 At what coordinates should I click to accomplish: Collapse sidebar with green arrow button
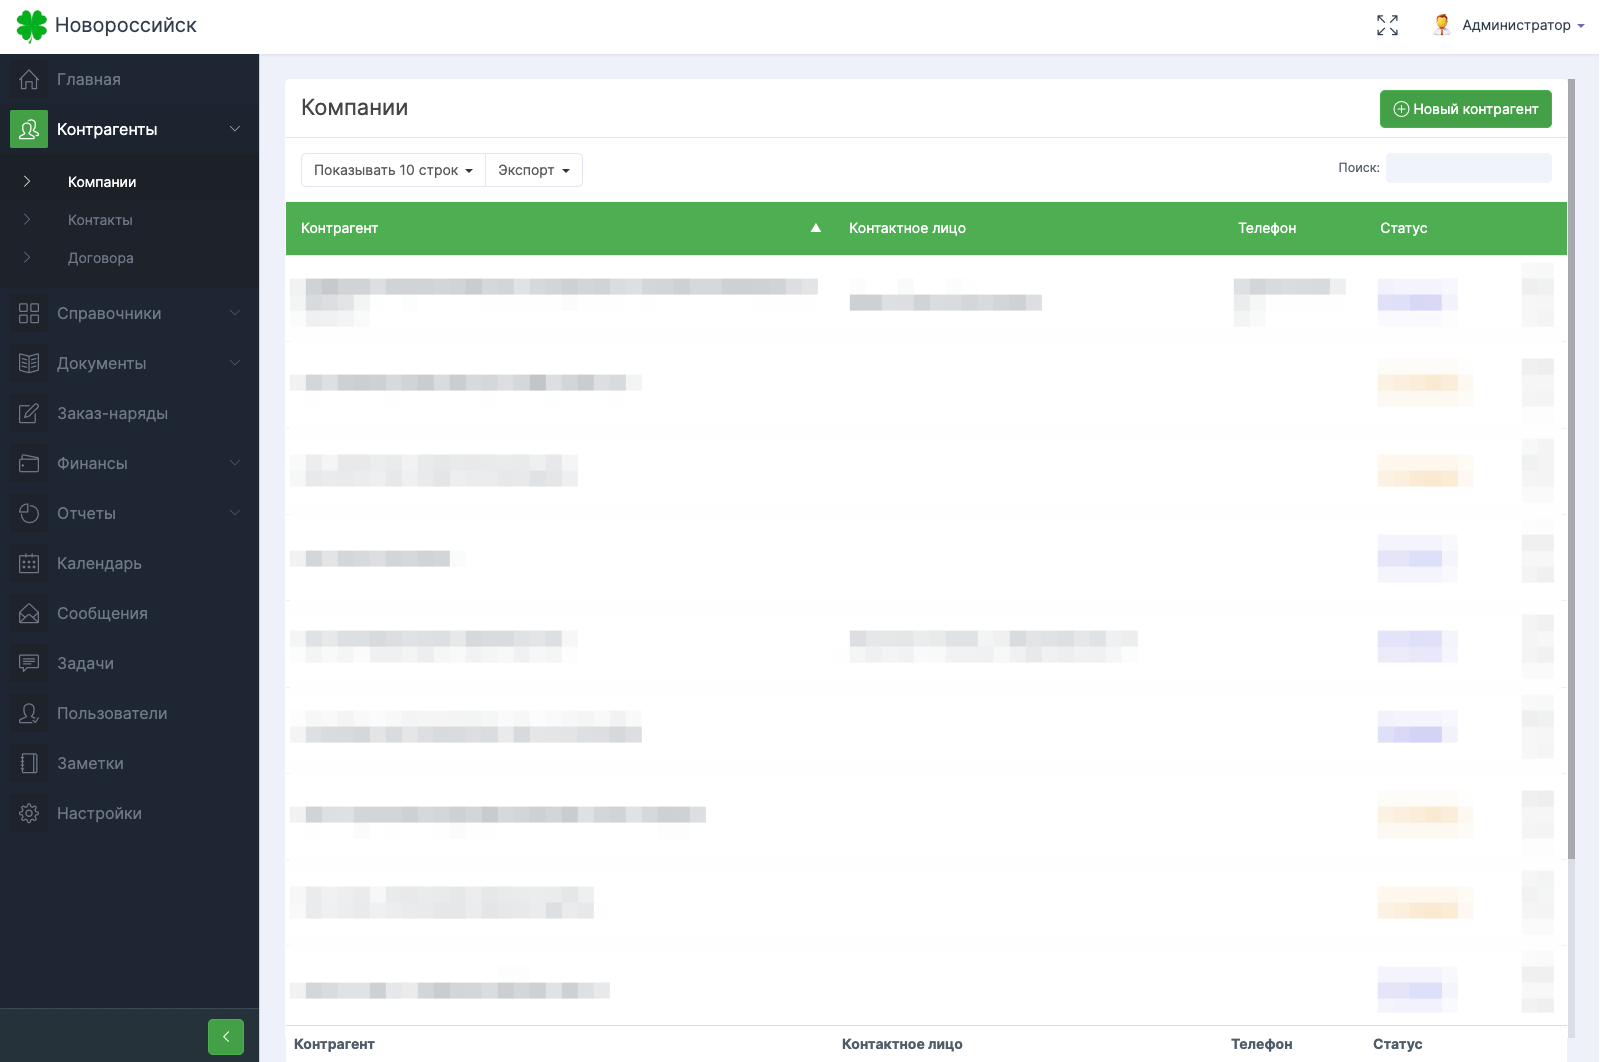pyautogui.click(x=226, y=1037)
